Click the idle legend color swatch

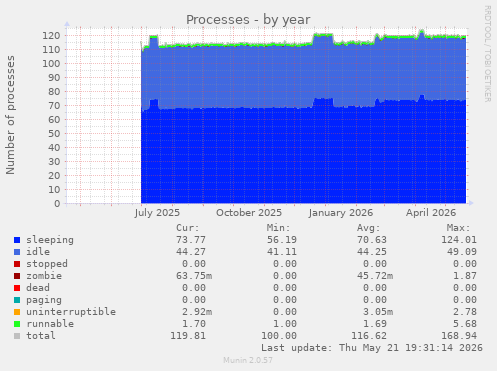(17, 252)
